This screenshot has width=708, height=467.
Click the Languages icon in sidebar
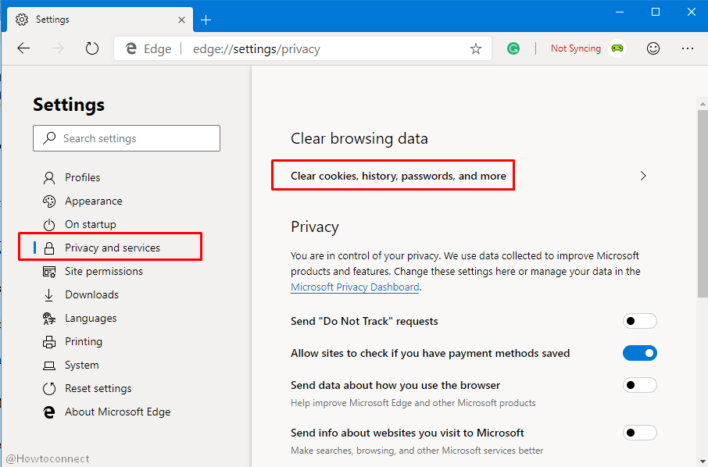tap(49, 318)
